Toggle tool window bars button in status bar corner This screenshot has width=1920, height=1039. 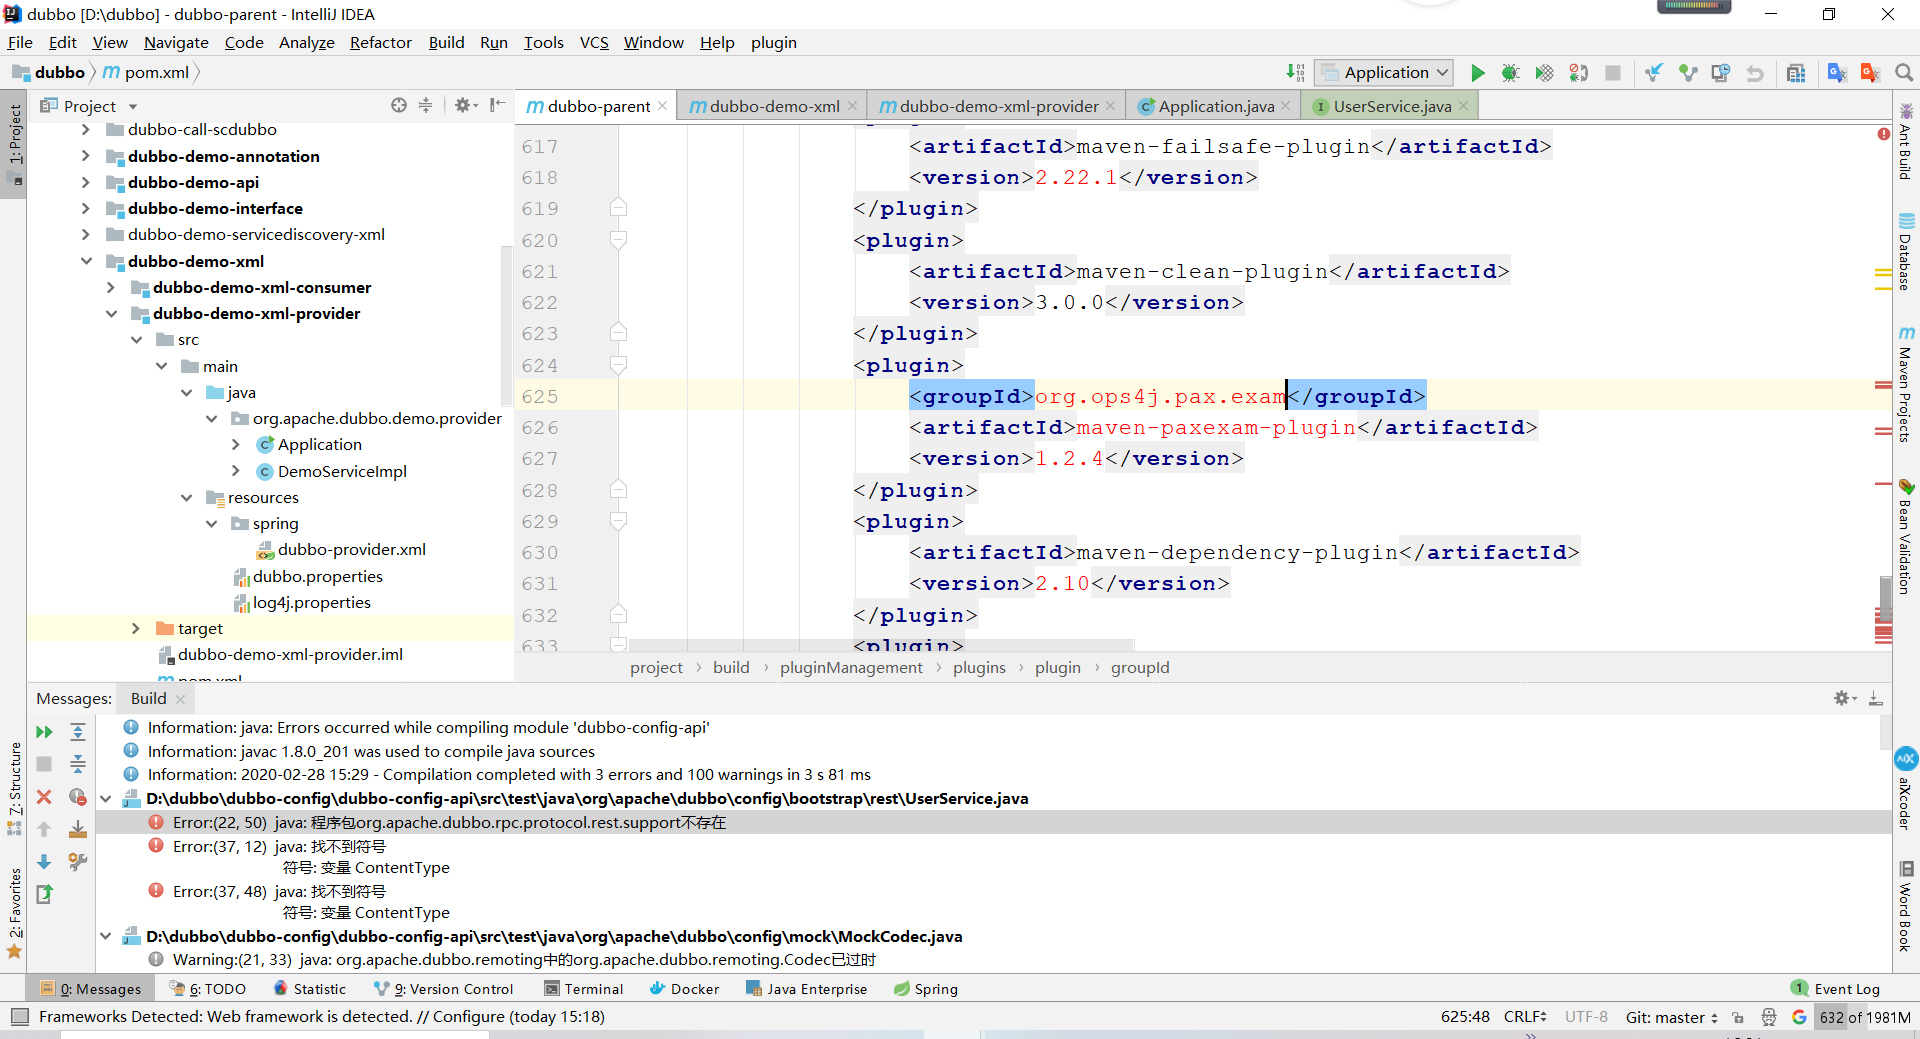click(x=19, y=1017)
